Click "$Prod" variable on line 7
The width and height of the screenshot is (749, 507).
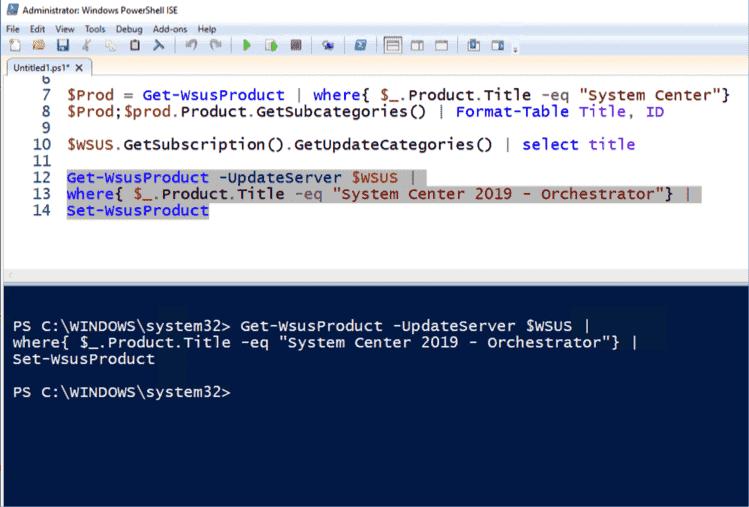click(90, 95)
